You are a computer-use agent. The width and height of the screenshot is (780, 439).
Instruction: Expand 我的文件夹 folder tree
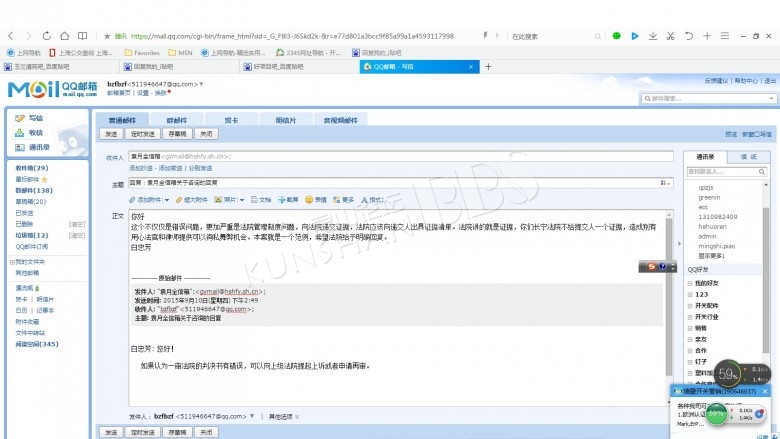[12, 261]
